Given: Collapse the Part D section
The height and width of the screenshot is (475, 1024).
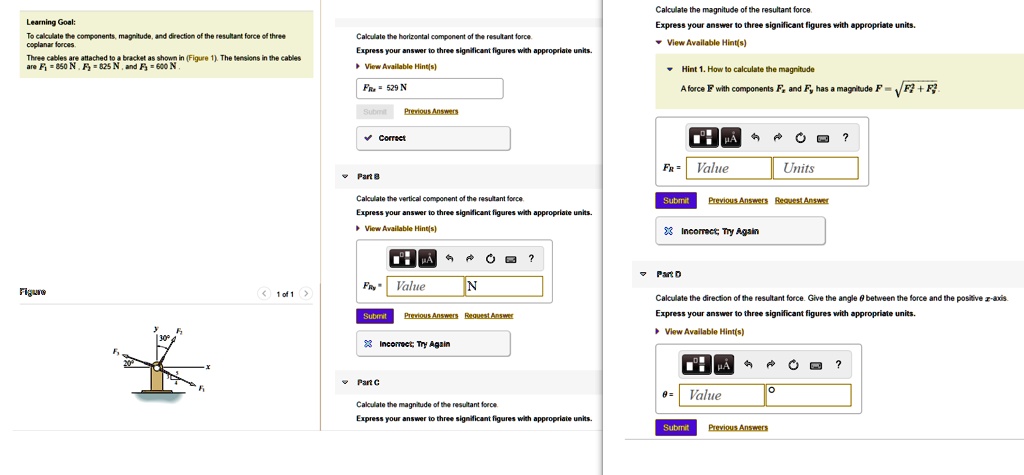Looking at the screenshot, I should pyautogui.click(x=643, y=273).
